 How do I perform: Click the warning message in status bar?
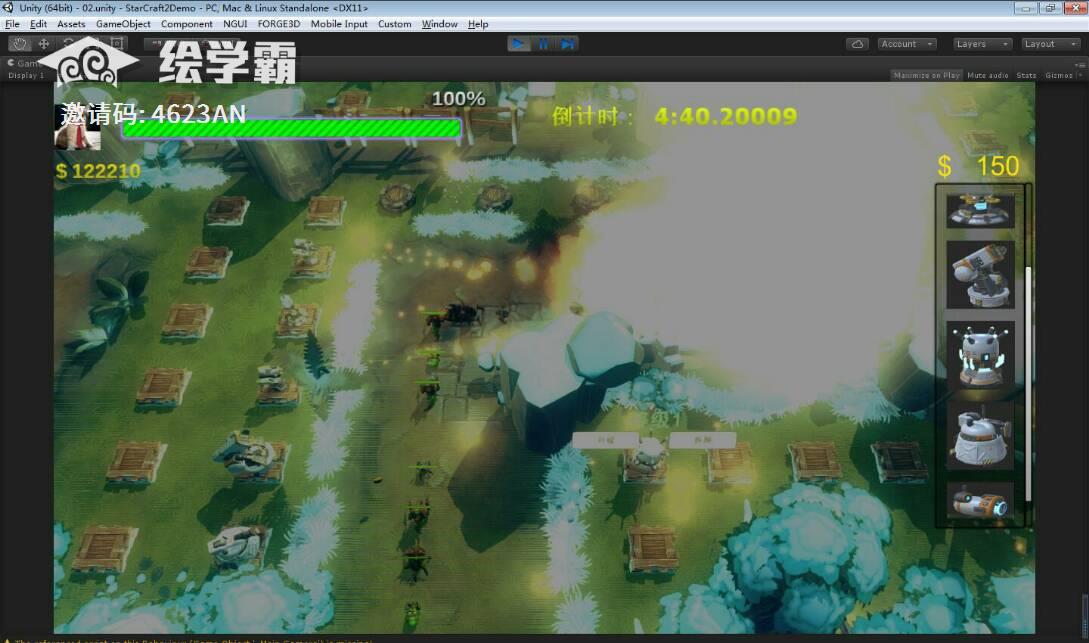[x=189, y=640]
